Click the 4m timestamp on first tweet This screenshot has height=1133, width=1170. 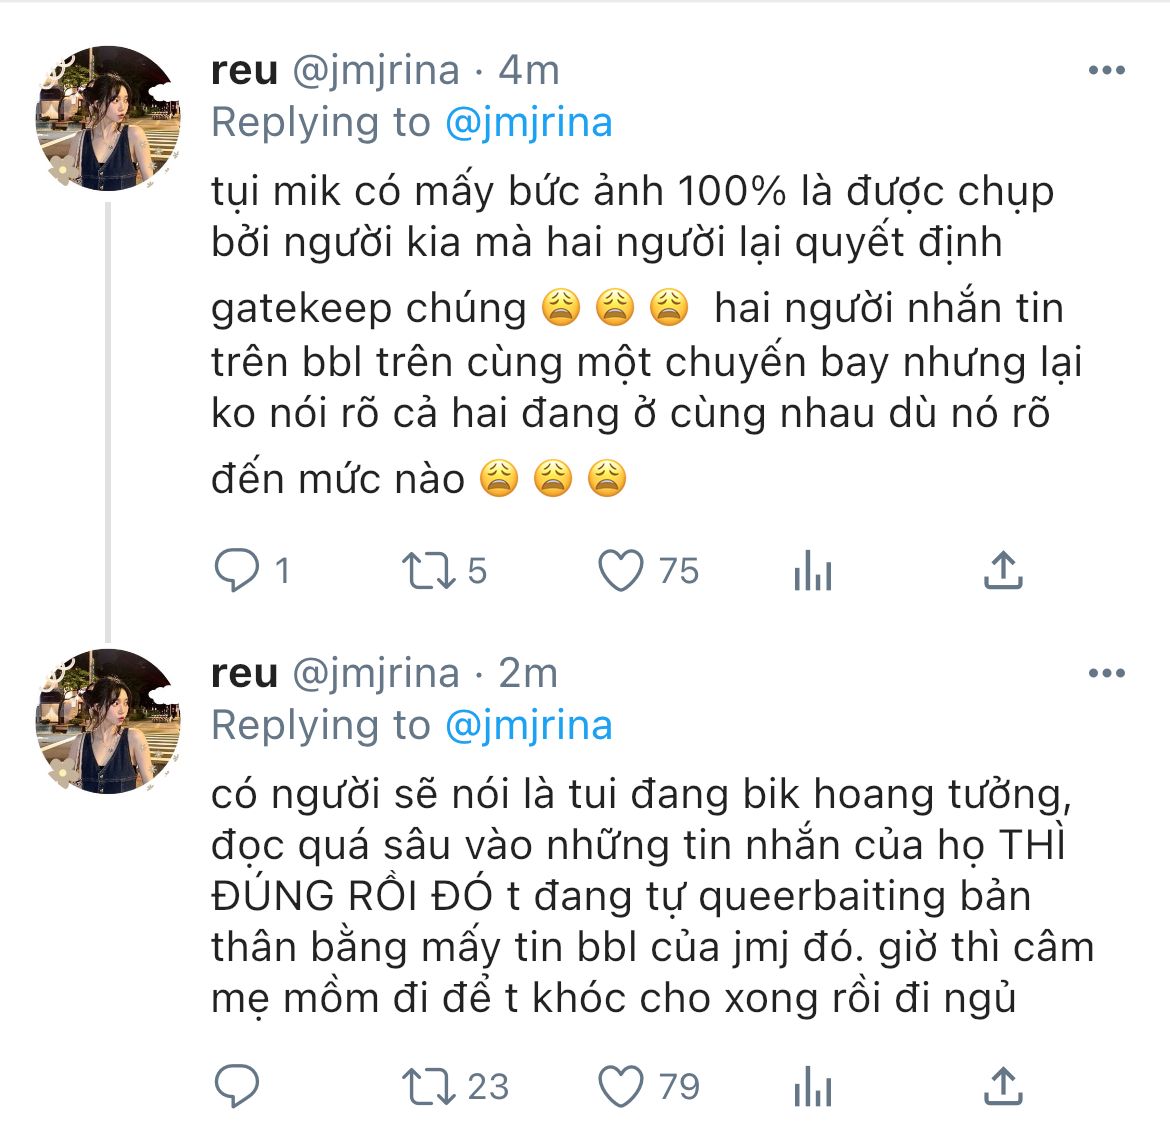529,71
